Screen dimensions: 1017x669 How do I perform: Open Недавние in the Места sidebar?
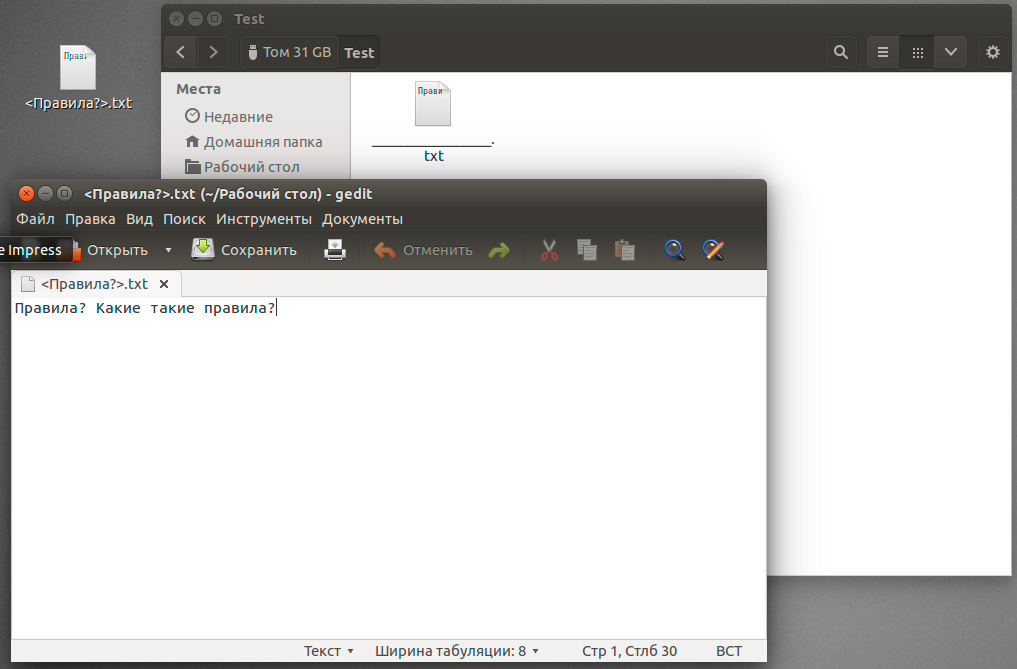pos(229,117)
